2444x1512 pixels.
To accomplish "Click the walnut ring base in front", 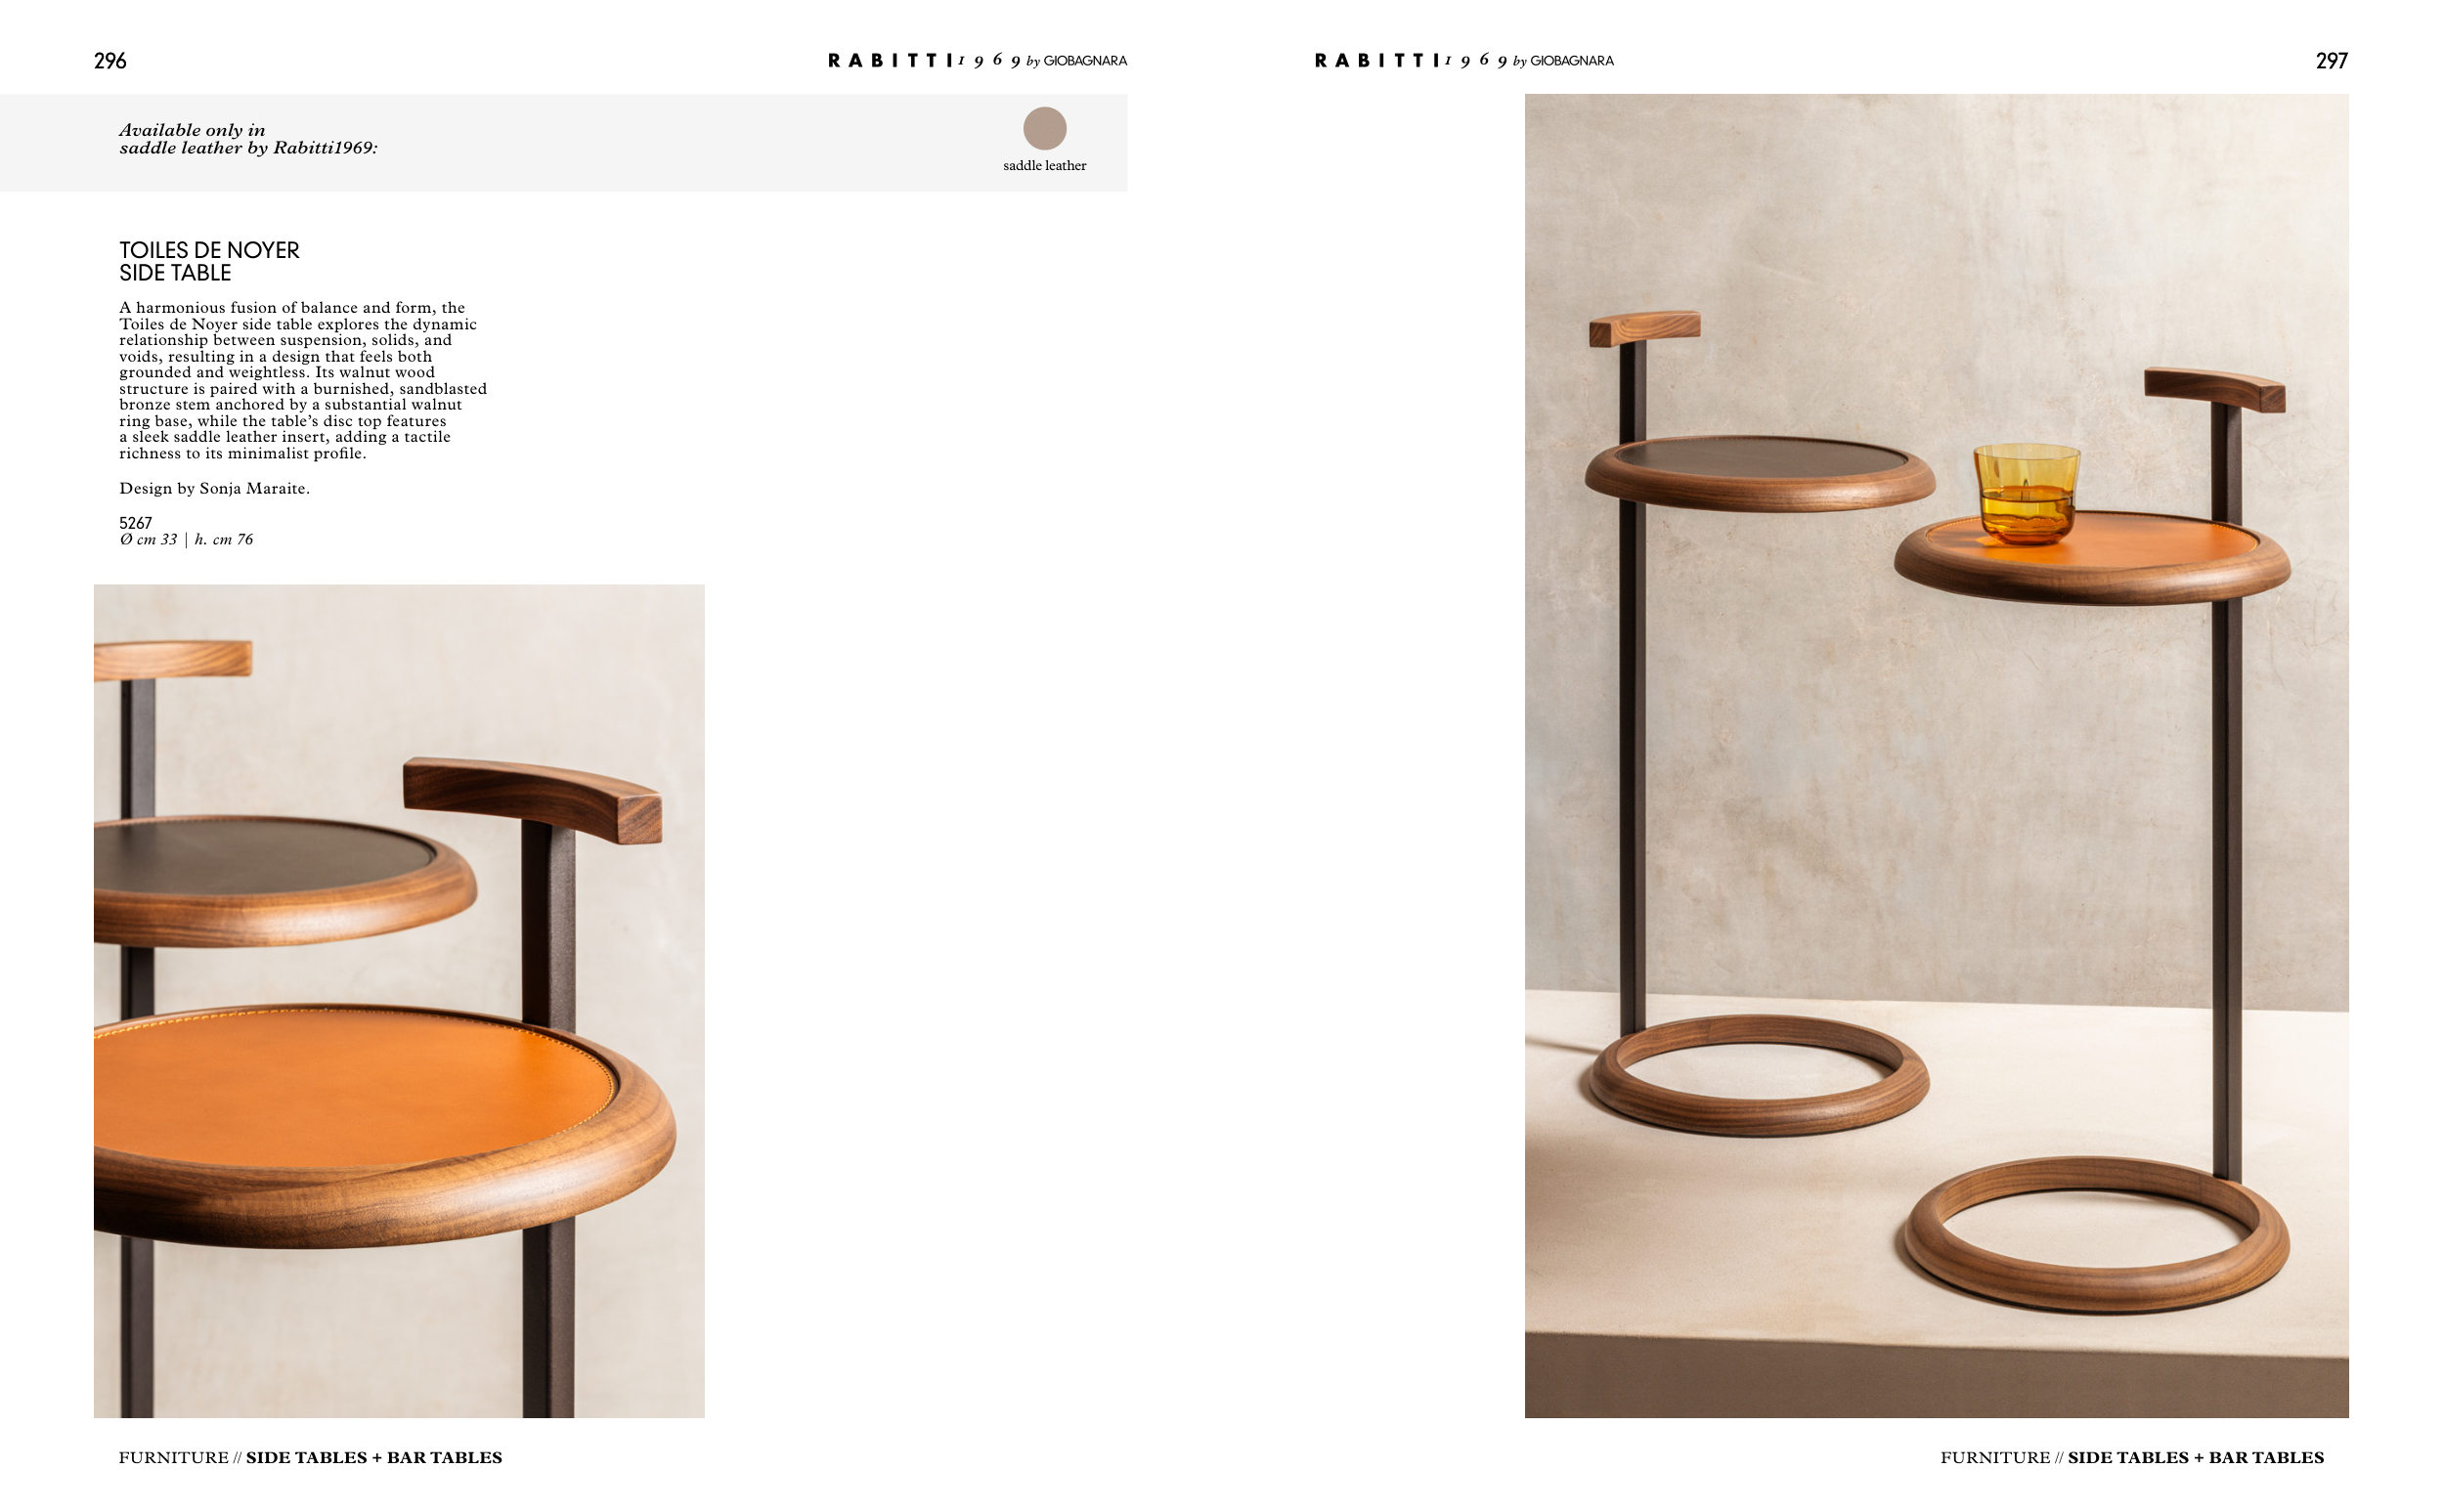I will click(x=2096, y=1234).
